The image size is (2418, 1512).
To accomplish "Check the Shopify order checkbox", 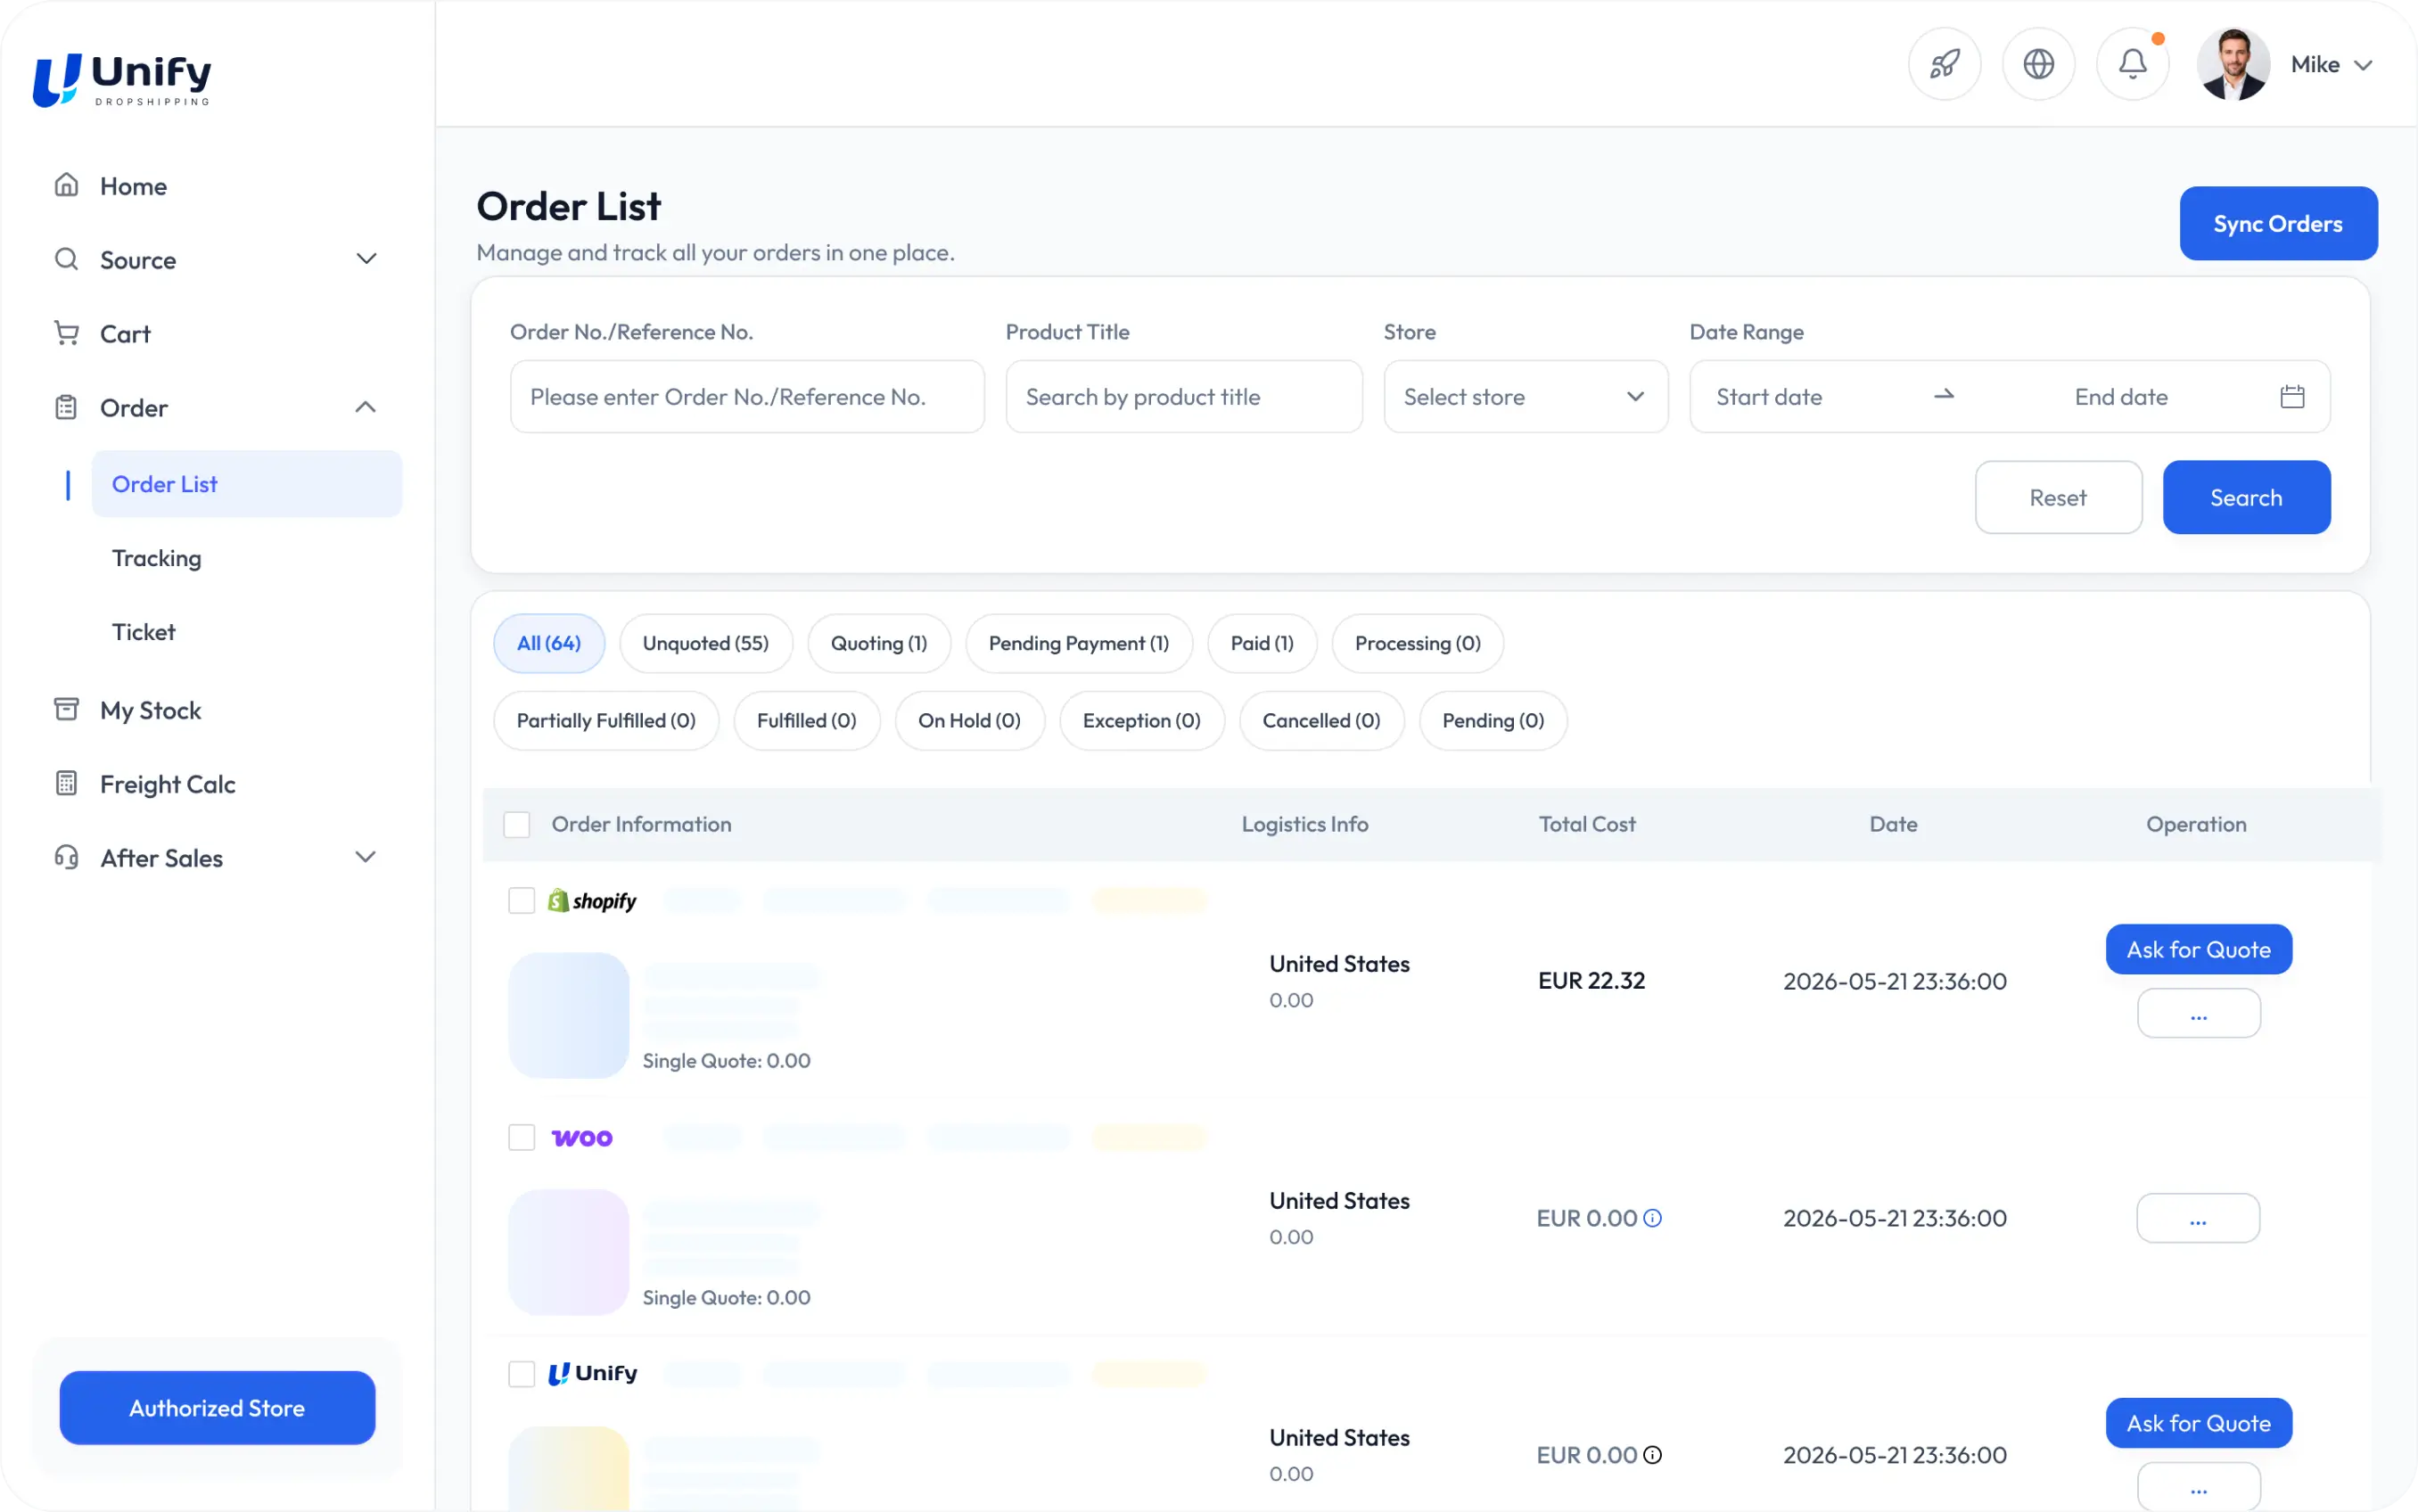I will (522, 900).
